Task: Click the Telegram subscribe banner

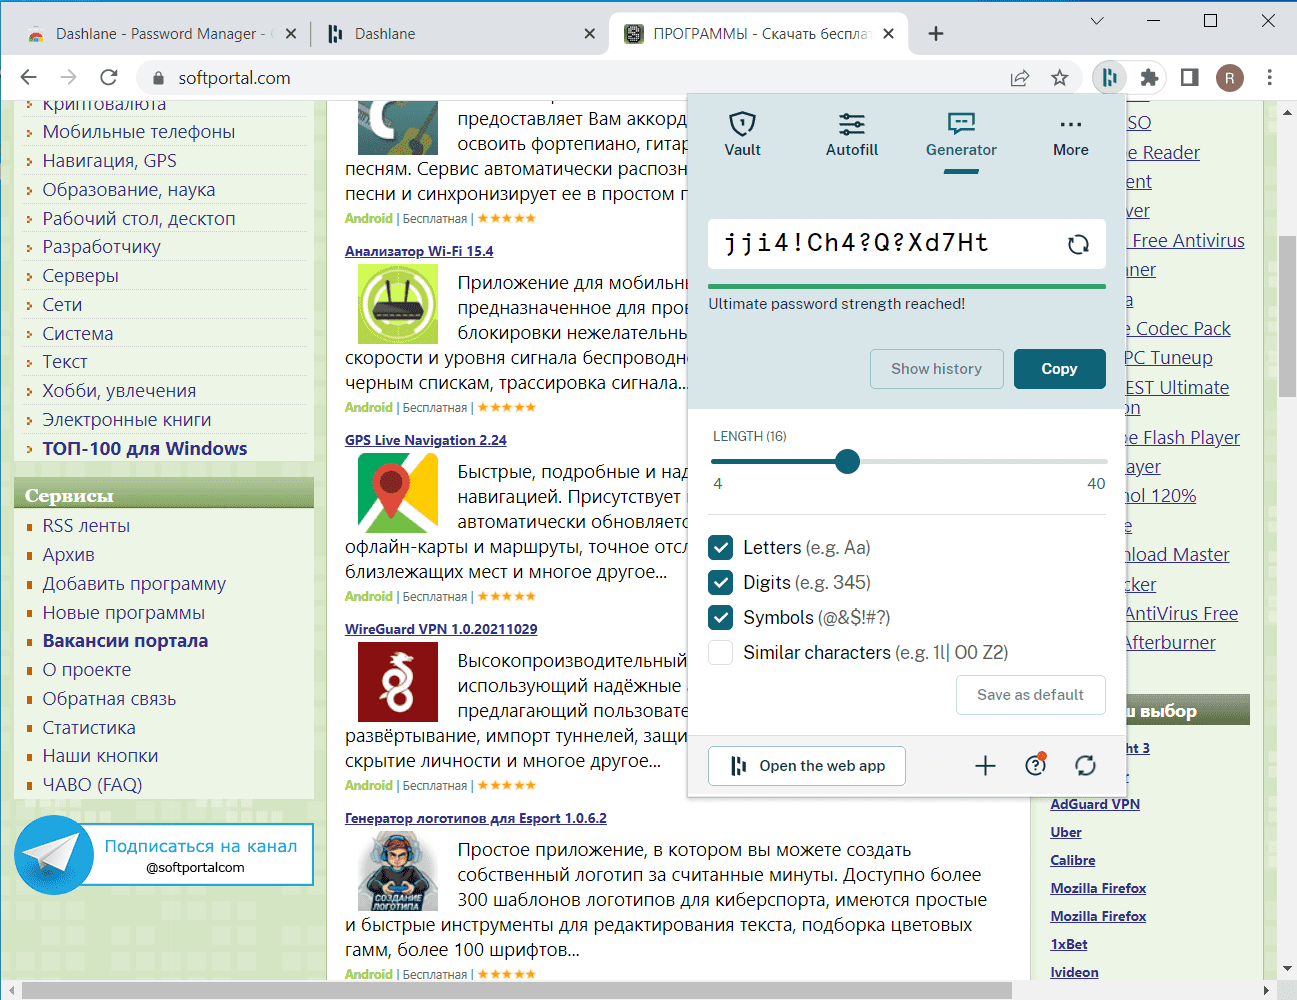Action: coord(164,855)
